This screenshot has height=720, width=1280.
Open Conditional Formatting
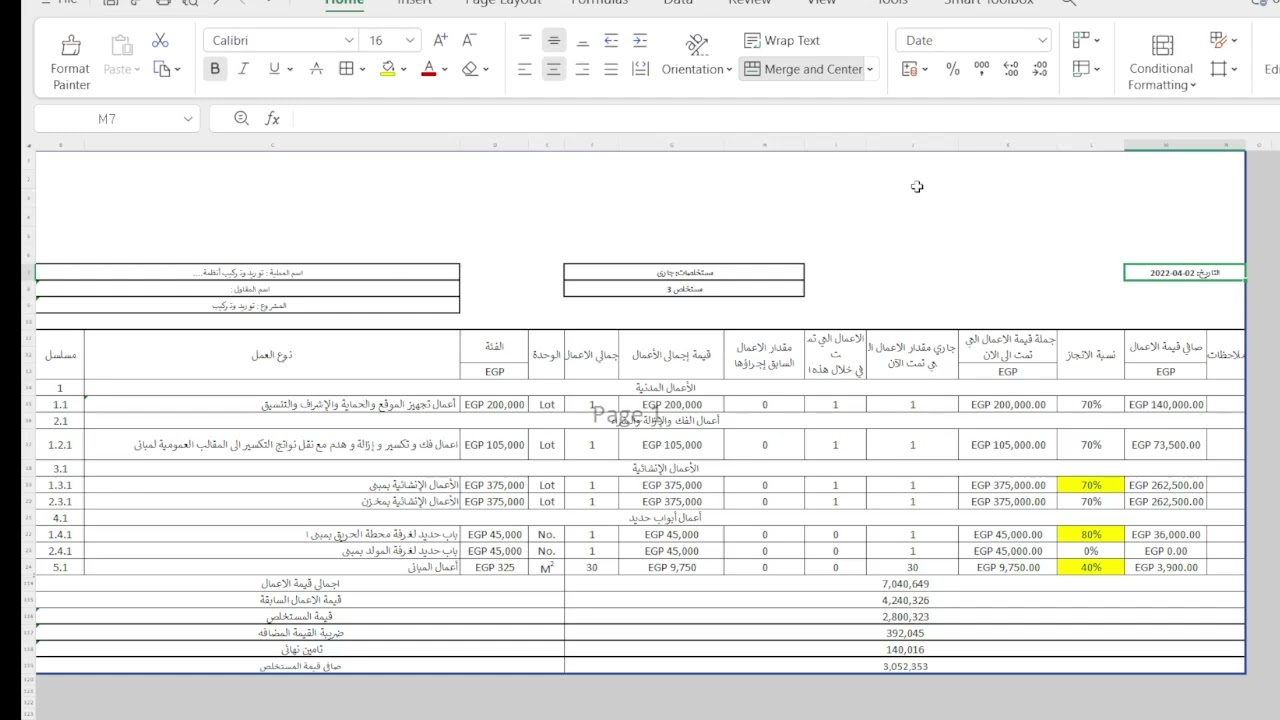pos(1161,62)
